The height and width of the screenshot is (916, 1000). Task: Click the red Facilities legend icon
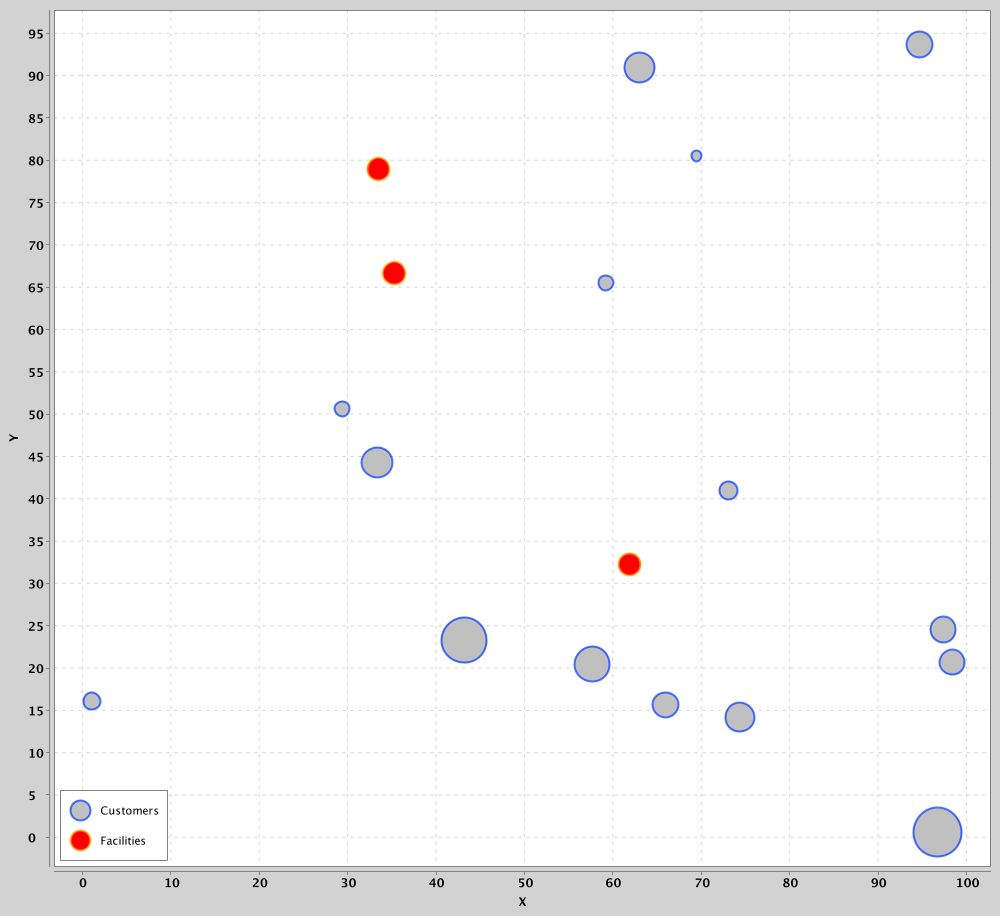click(x=80, y=840)
